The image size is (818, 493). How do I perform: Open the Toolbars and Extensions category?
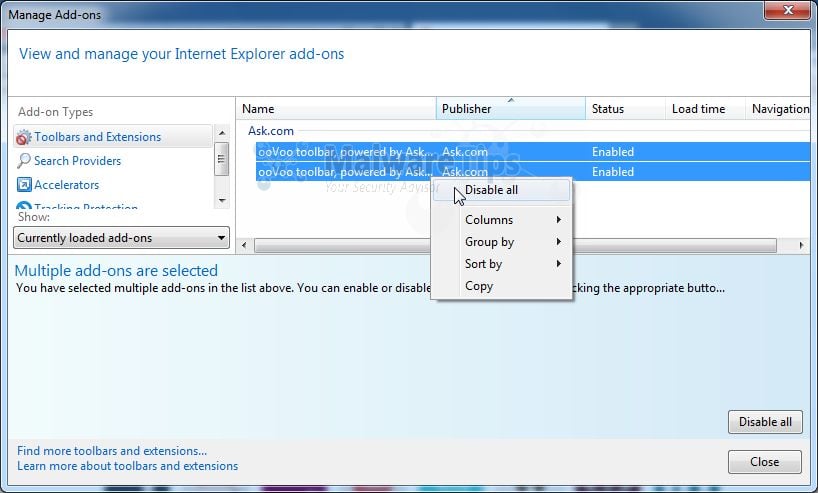point(113,137)
